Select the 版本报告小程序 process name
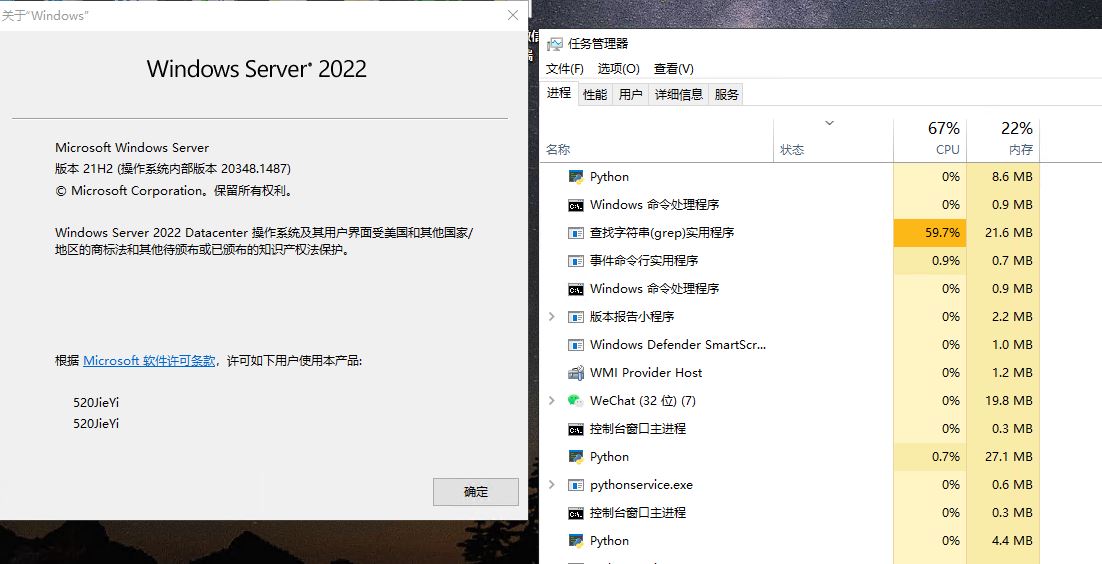 pos(632,316)
